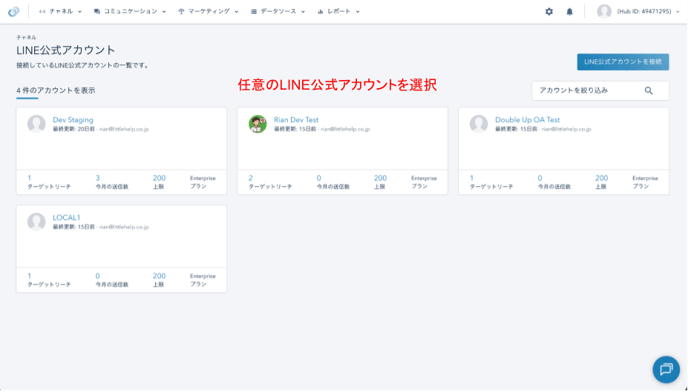Expand the Hub ID account dropdown

pos(648,12)
